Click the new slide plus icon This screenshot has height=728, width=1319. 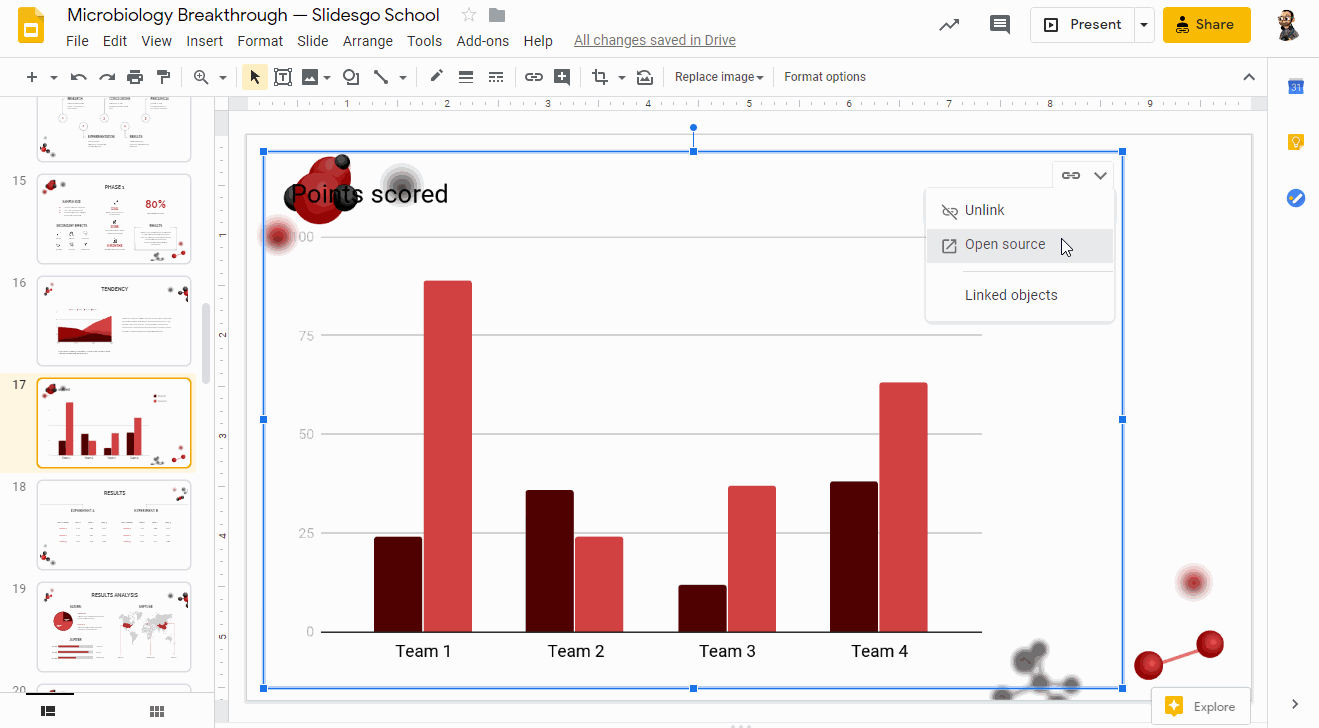(32, 77)
